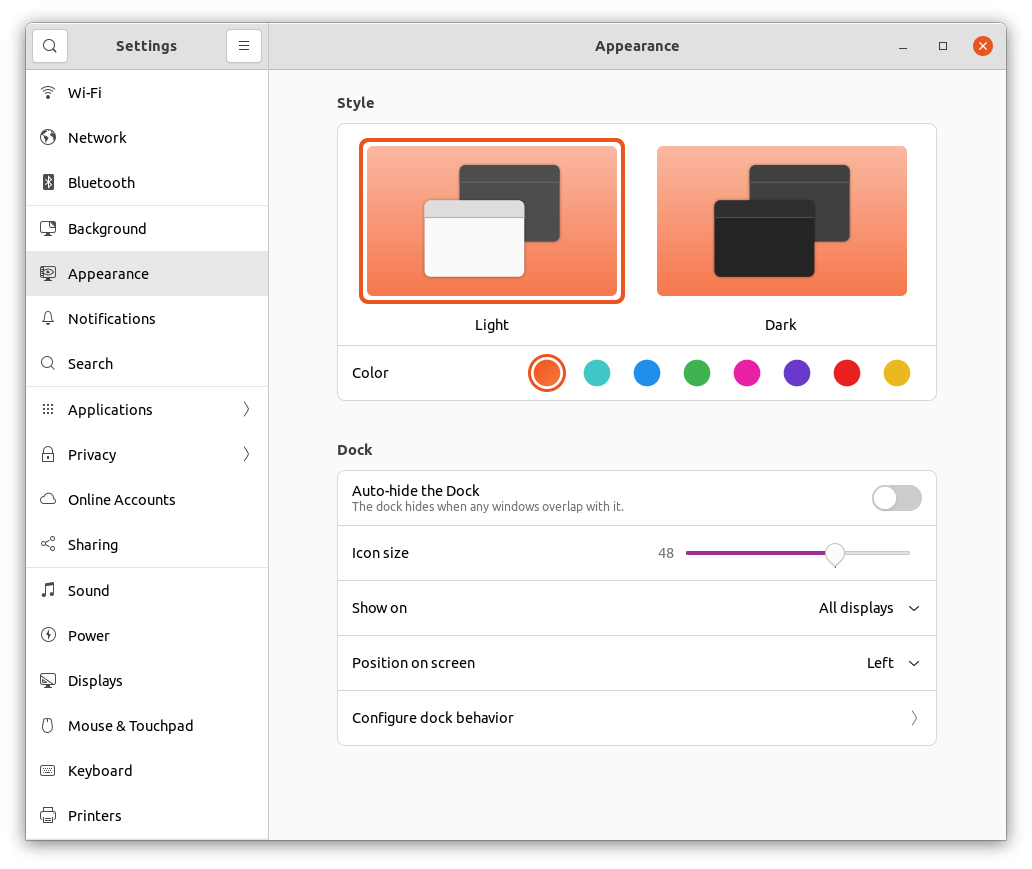Select the Light style theme
Viewport: 1032px width, 869px height.
491,221
